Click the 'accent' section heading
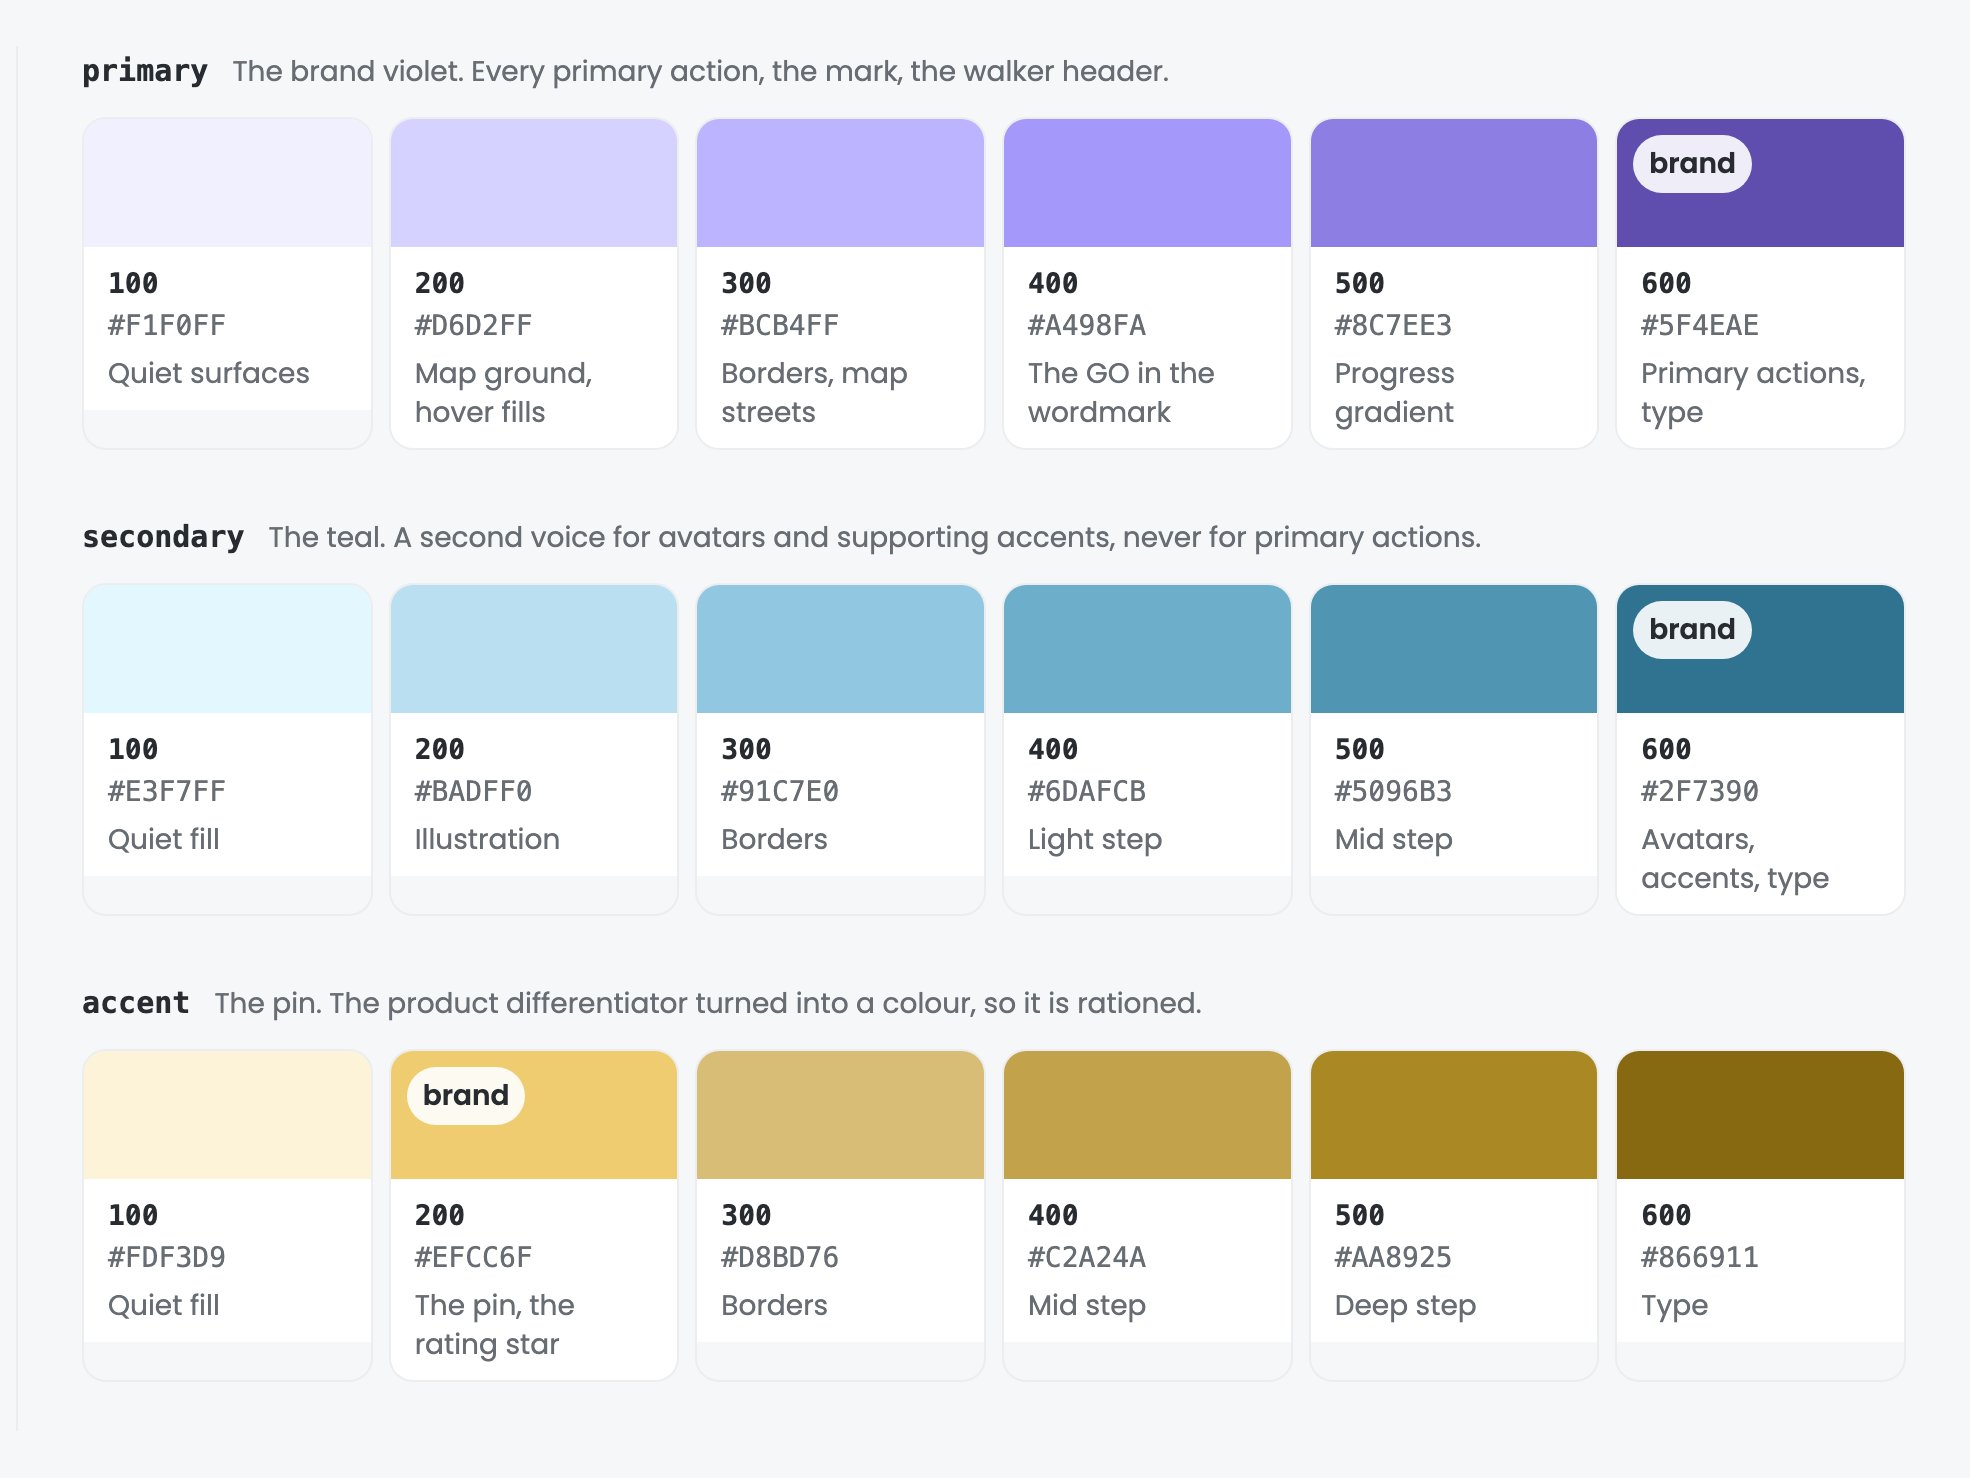Viewport: 1970px width, 1478px height. (136, 1003)
